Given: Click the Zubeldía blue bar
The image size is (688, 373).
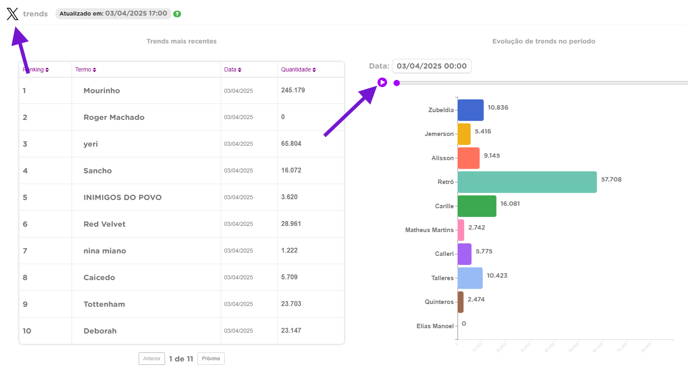Looking at the screenshot, I should pos(470,110).
